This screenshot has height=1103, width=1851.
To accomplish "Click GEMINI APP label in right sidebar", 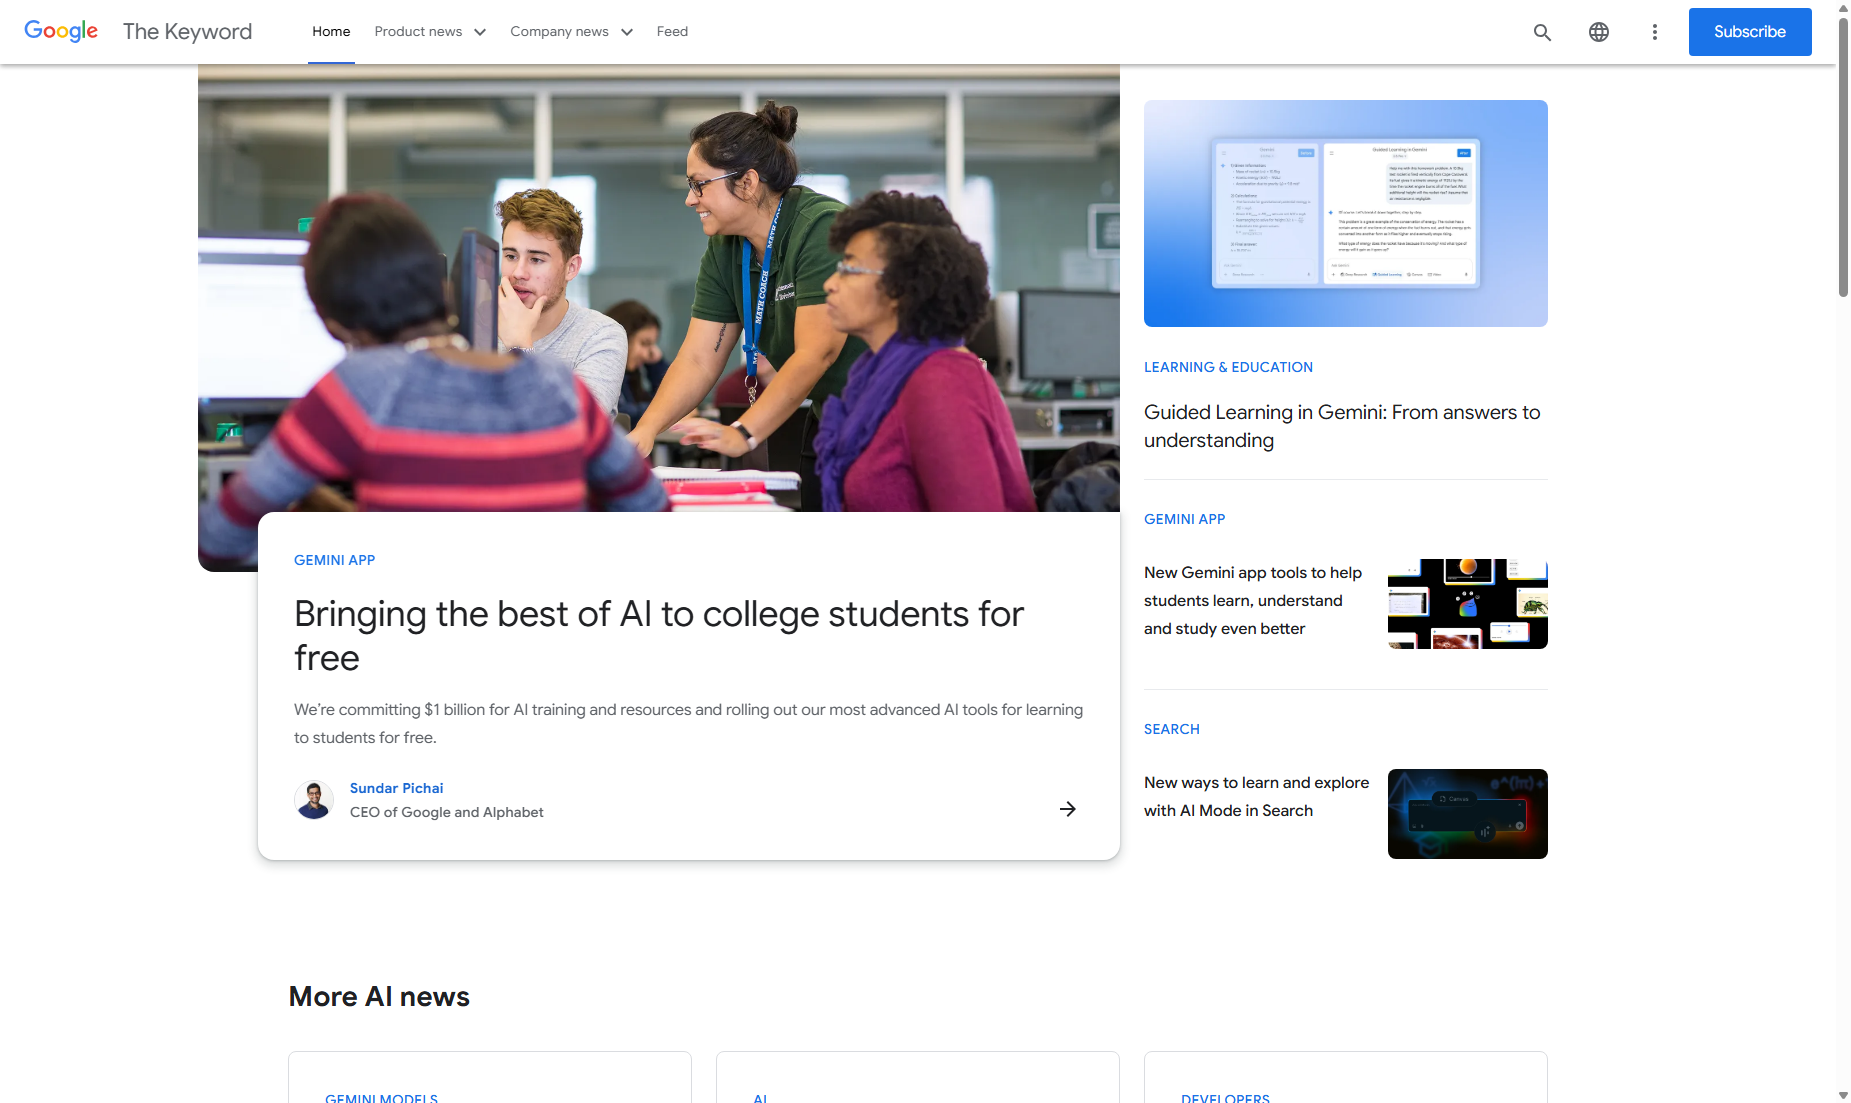I will point(1184,519).
